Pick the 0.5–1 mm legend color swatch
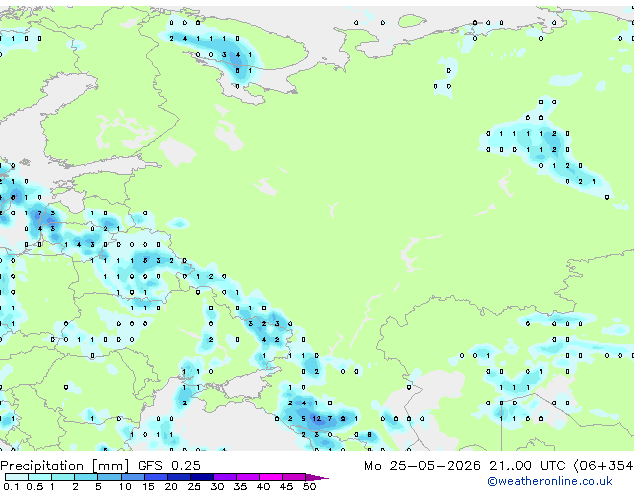634x490 pixels. [40, 477]
